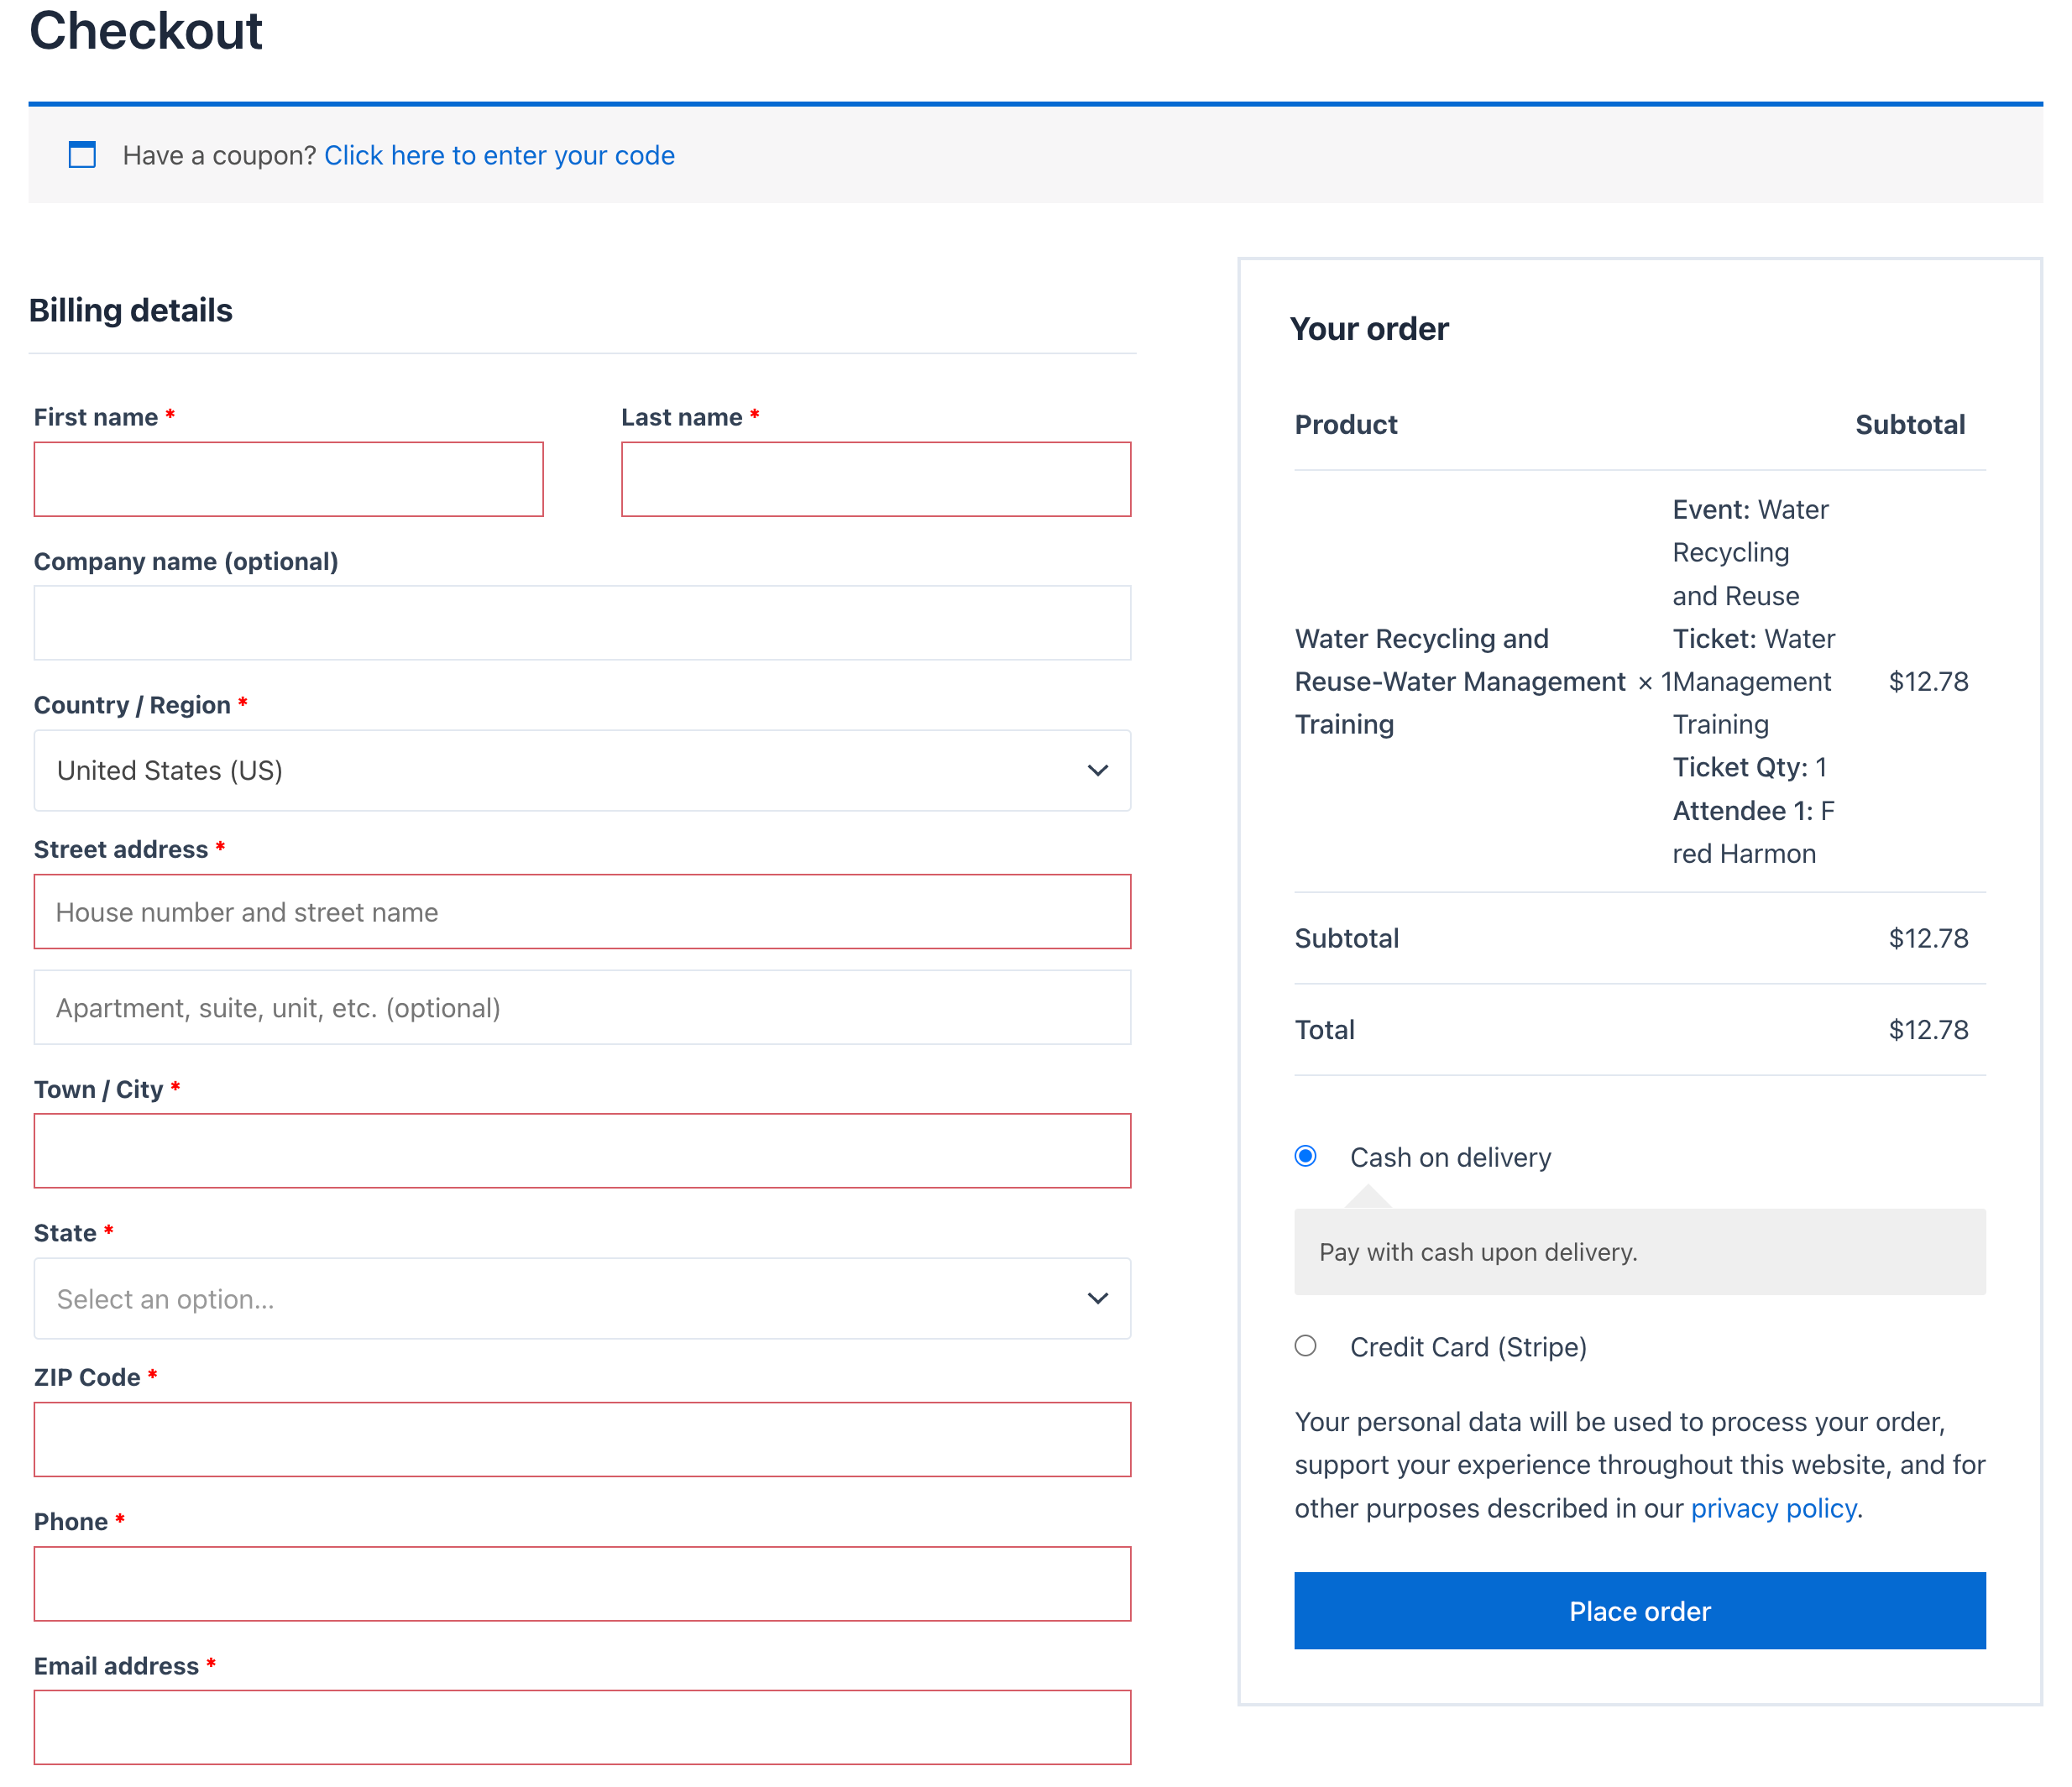
Task: Click into the Phone number field
Action: [x=582, y=1584]
